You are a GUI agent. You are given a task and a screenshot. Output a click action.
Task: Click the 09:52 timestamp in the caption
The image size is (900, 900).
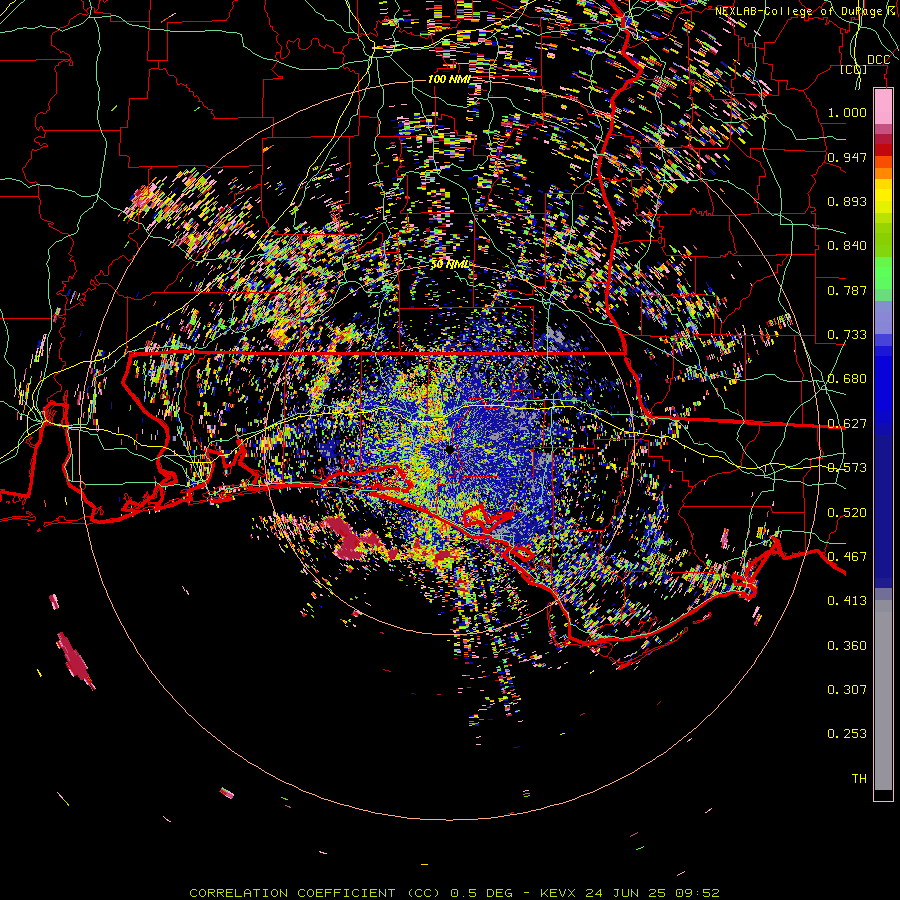695,893
